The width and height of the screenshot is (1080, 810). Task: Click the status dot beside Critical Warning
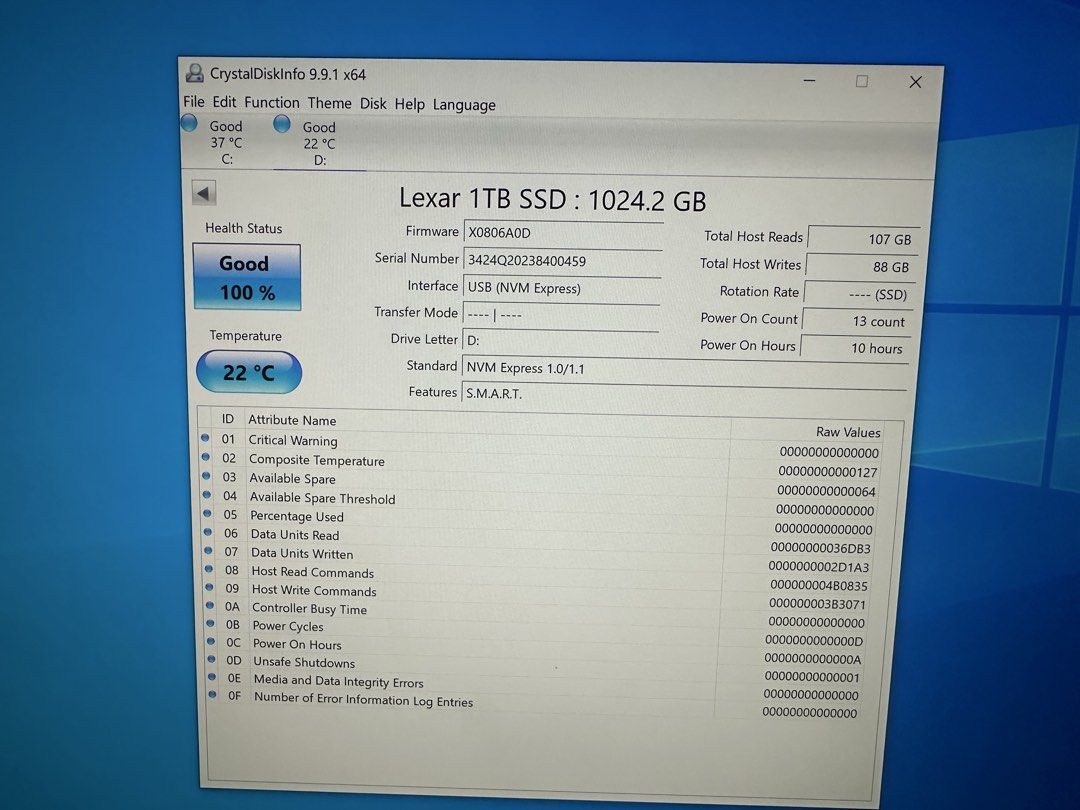(205, 437)
